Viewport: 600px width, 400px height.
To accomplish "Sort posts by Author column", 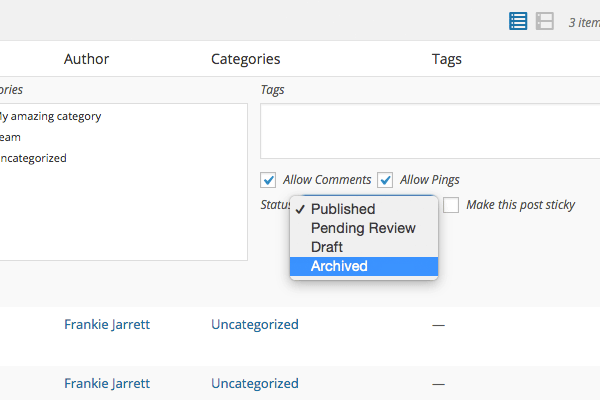I will point(86,59).
